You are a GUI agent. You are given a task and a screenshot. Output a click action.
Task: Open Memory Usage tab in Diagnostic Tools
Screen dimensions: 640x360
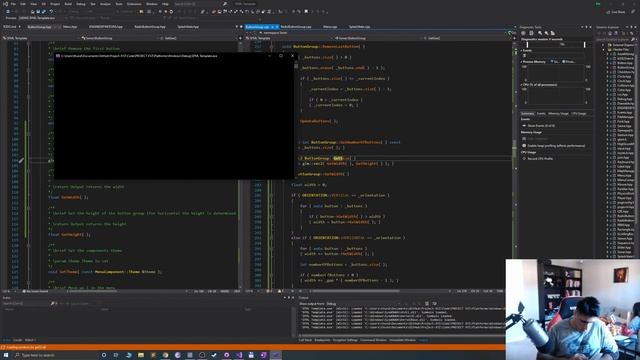[558, 113]
